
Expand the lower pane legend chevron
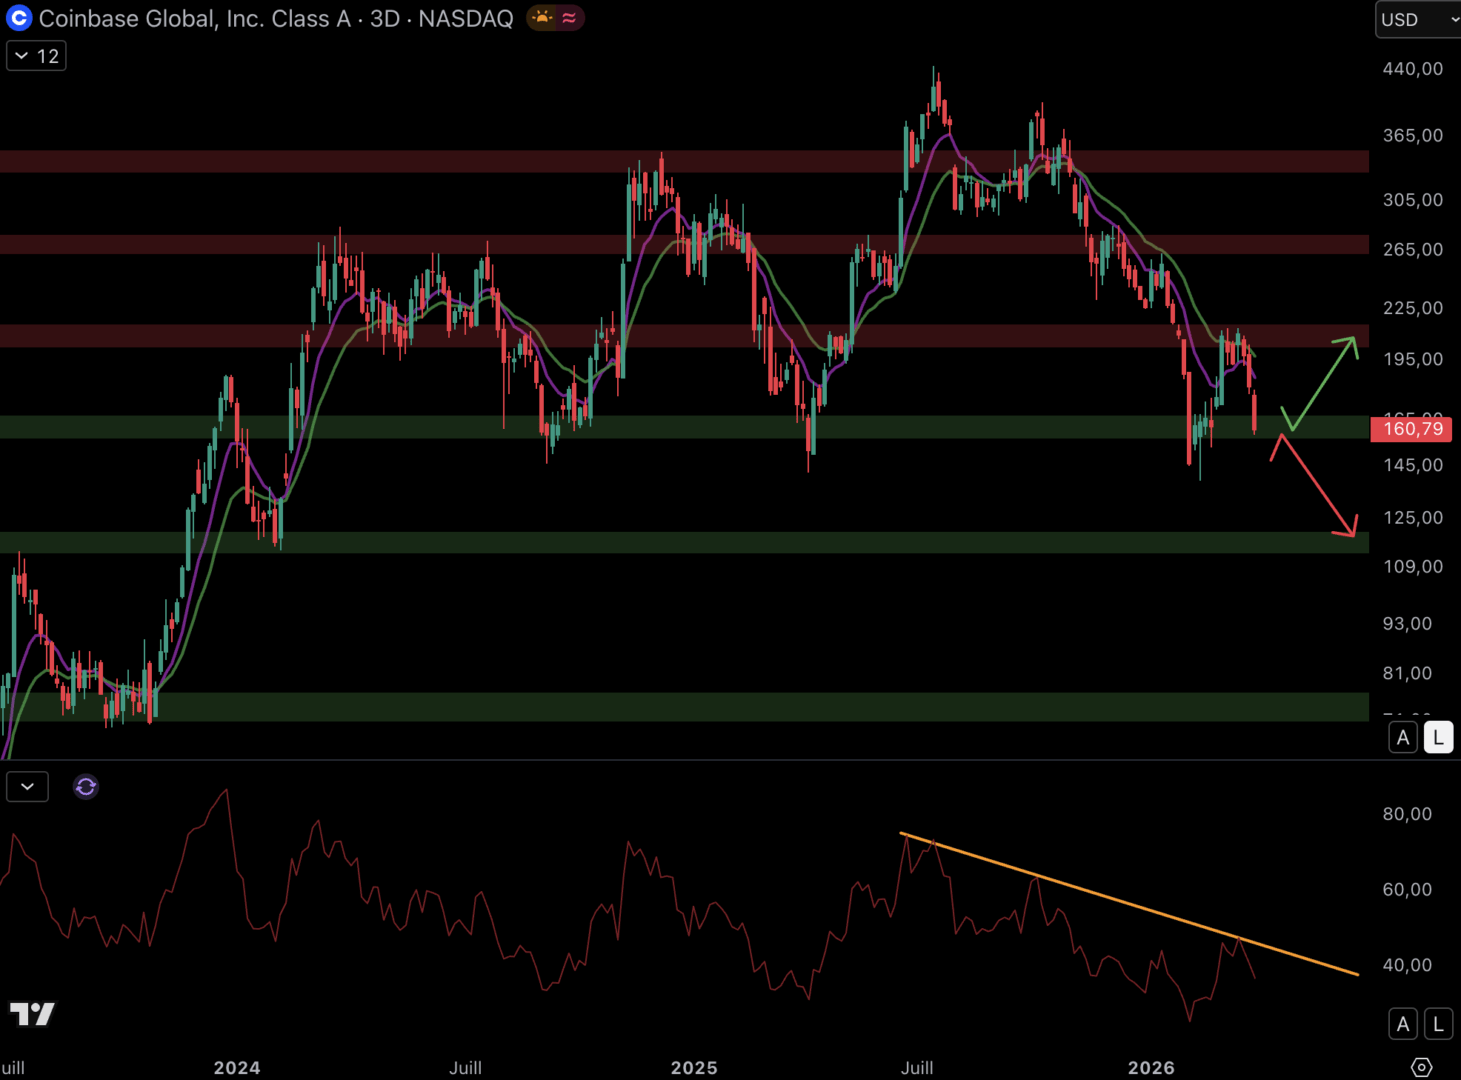27,787
